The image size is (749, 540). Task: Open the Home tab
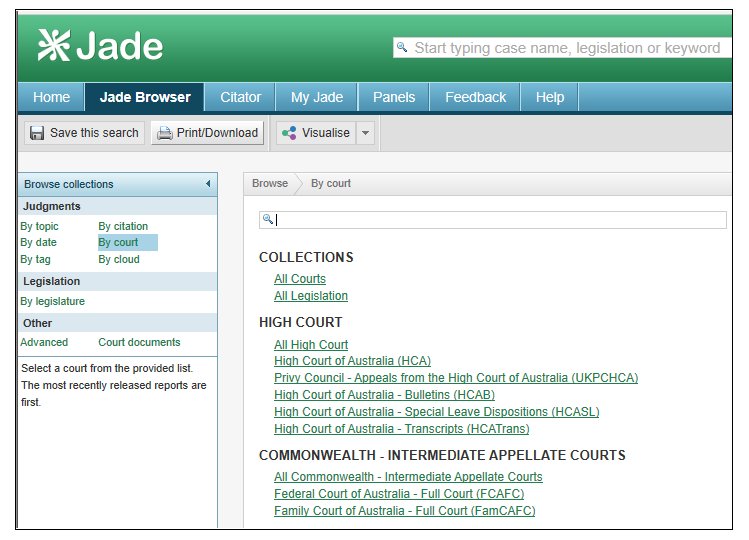51,97
